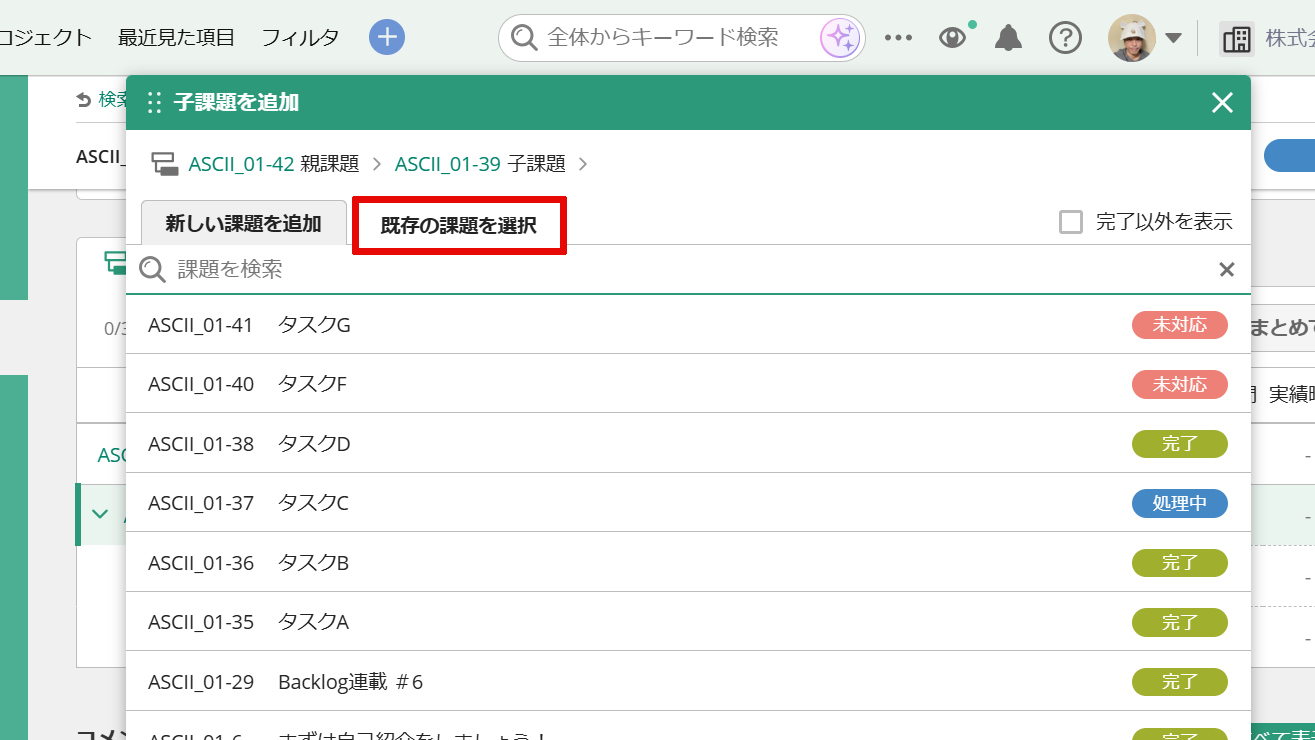Close the 子課題を追加 dialog
The height and width of the screenshot is (740, 1315).
[x=1222, y=102]
